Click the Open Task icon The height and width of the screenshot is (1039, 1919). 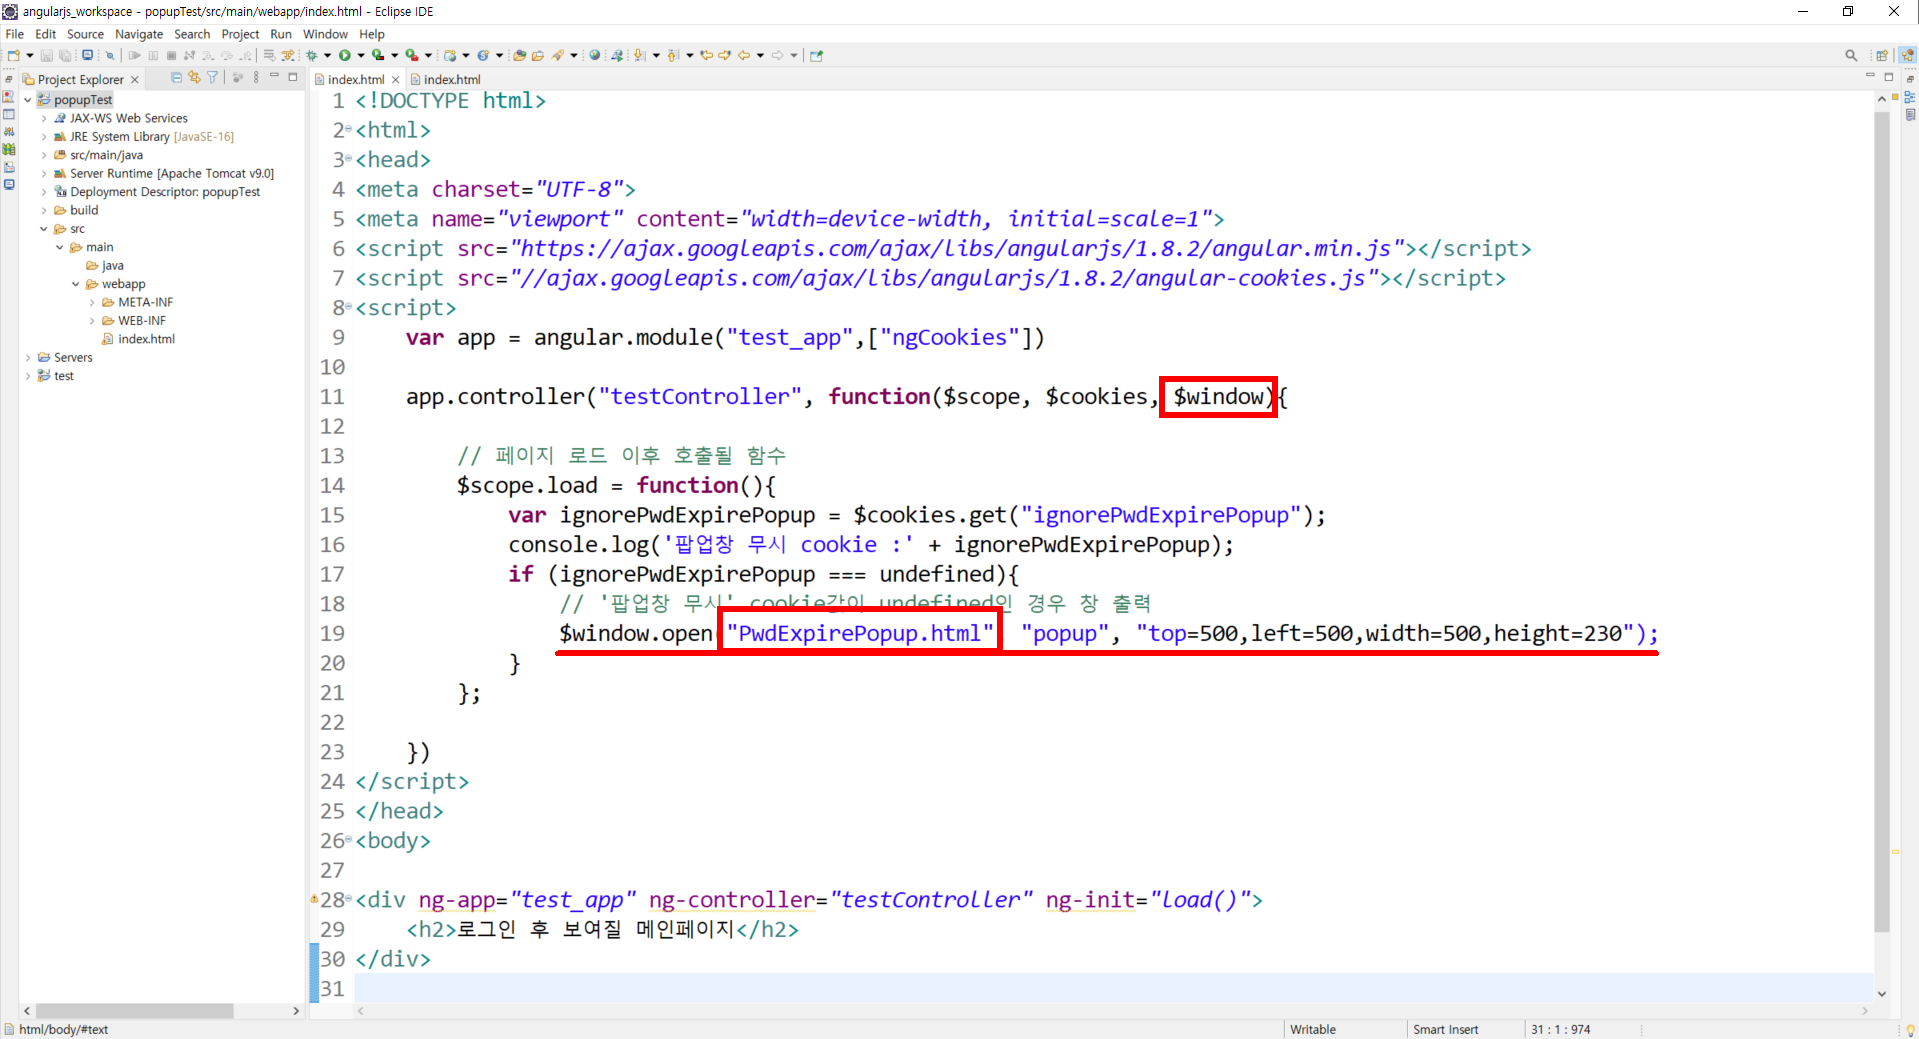pos(538,55)
